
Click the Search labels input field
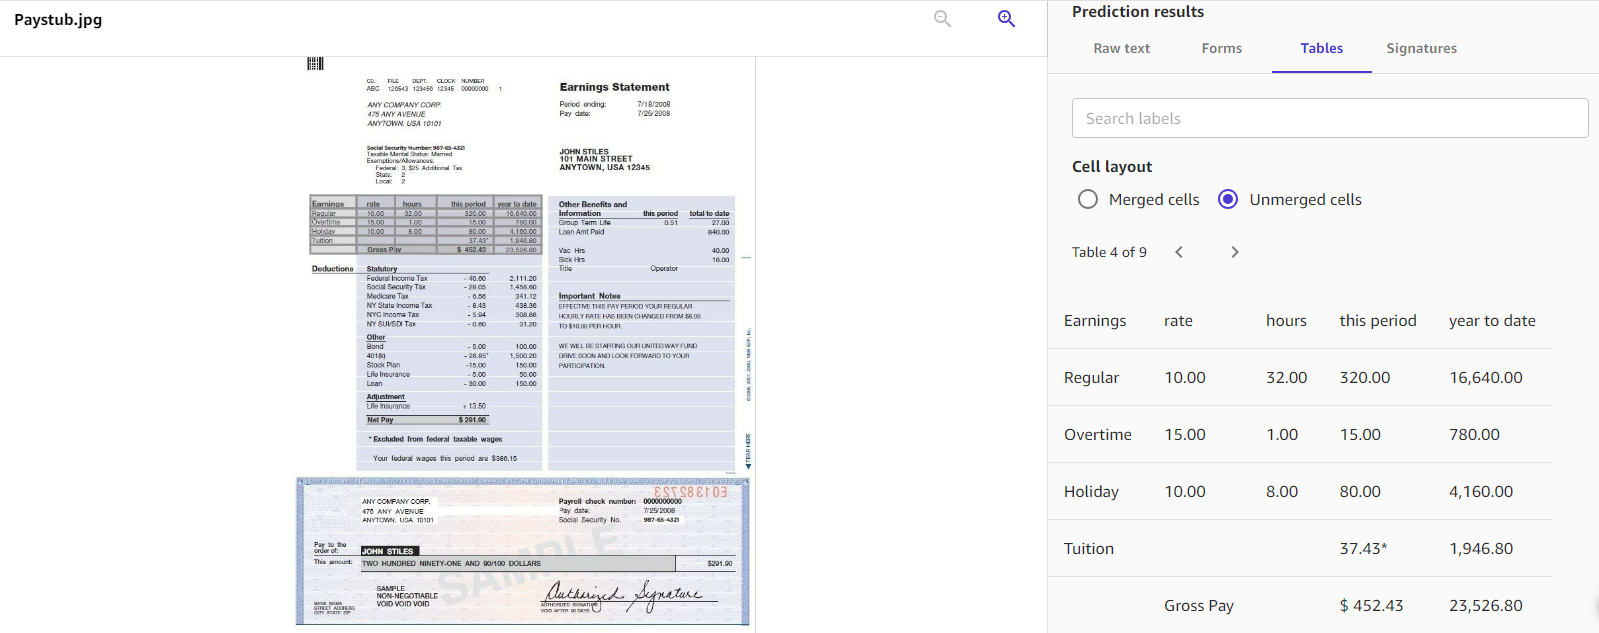pyautogui.click(x=1330, y=118)
